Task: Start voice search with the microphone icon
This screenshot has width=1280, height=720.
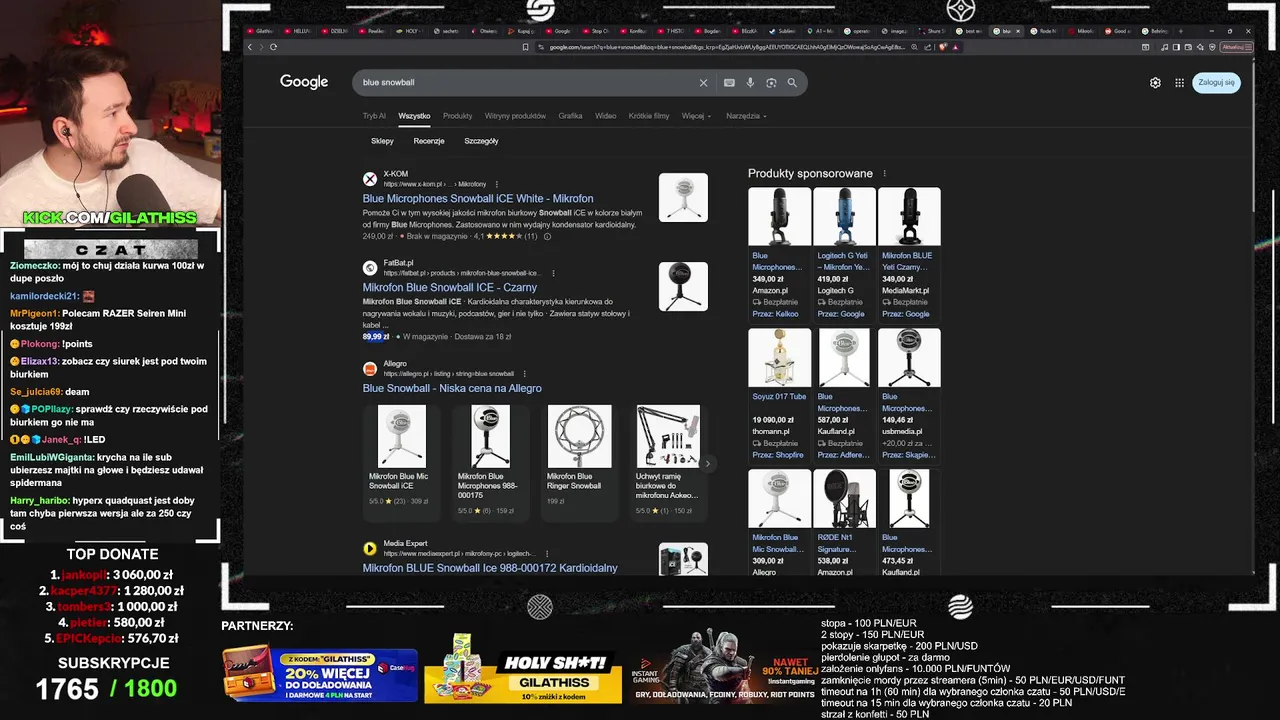Action: pos(750,83)
